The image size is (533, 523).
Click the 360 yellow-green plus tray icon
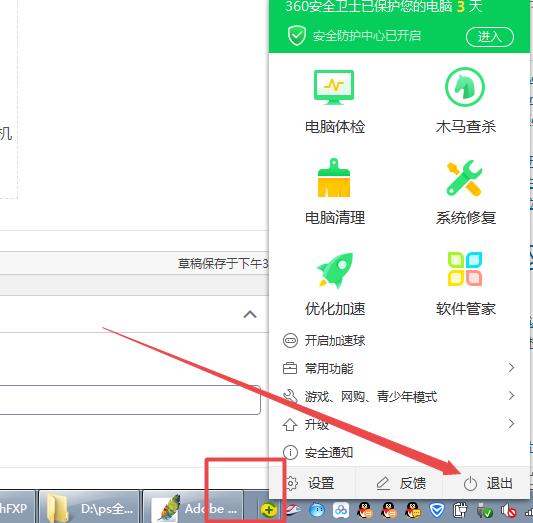pos(269,510)
